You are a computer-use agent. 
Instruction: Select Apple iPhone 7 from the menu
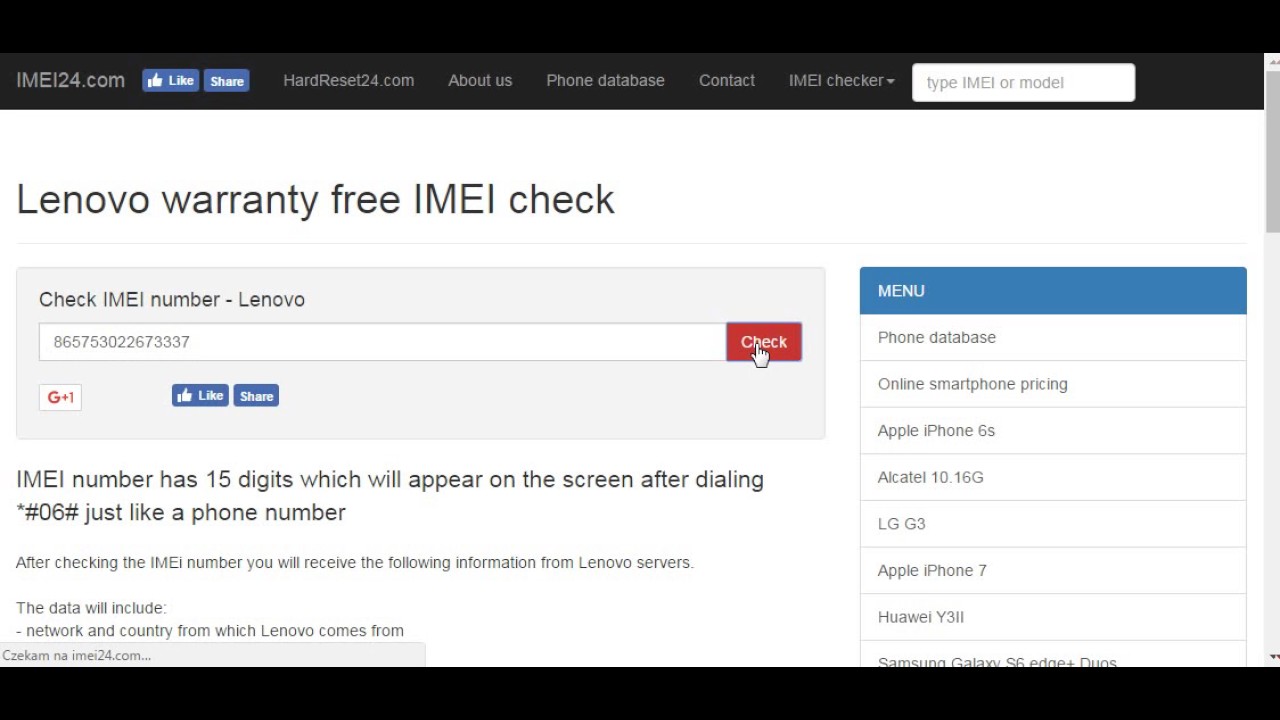1053,570
